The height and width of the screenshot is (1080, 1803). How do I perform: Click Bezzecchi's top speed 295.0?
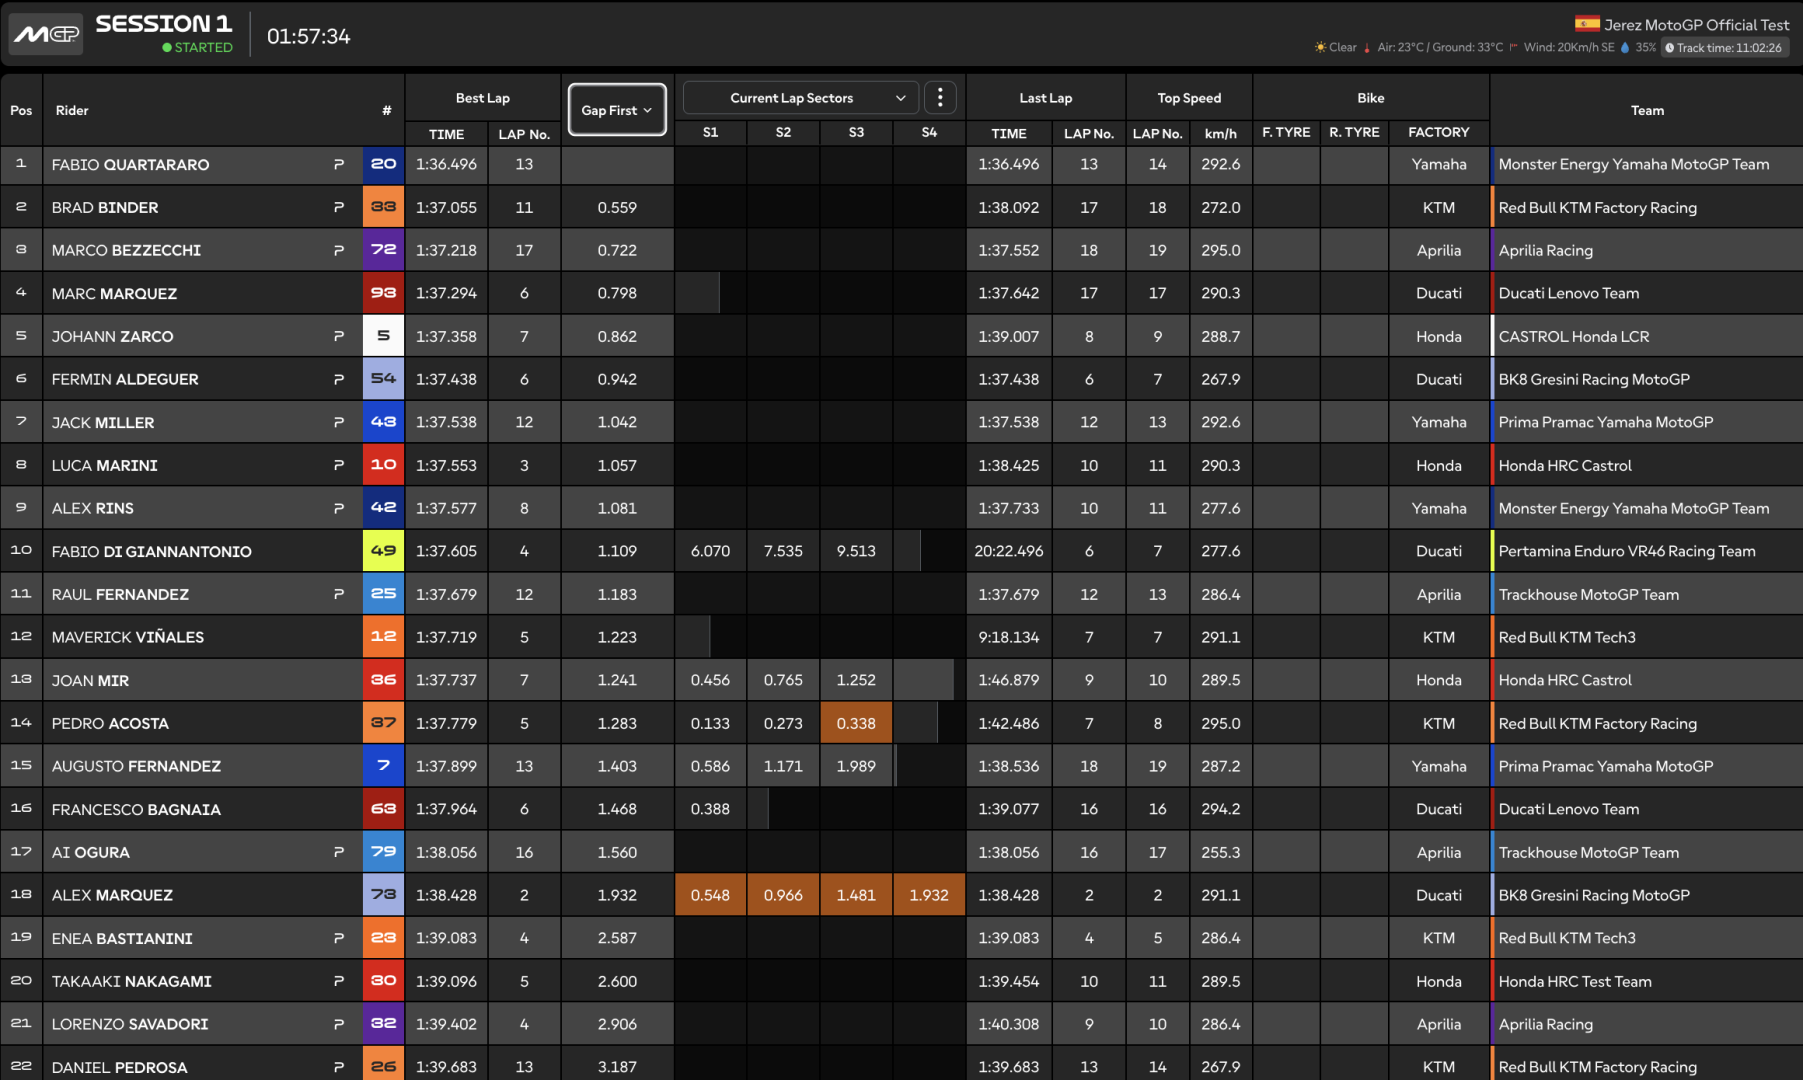(1221, 250)
